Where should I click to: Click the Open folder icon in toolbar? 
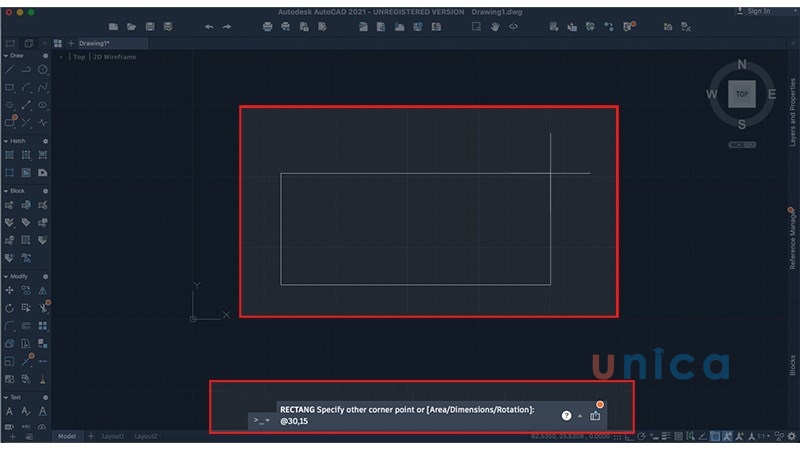pos(132,27)
